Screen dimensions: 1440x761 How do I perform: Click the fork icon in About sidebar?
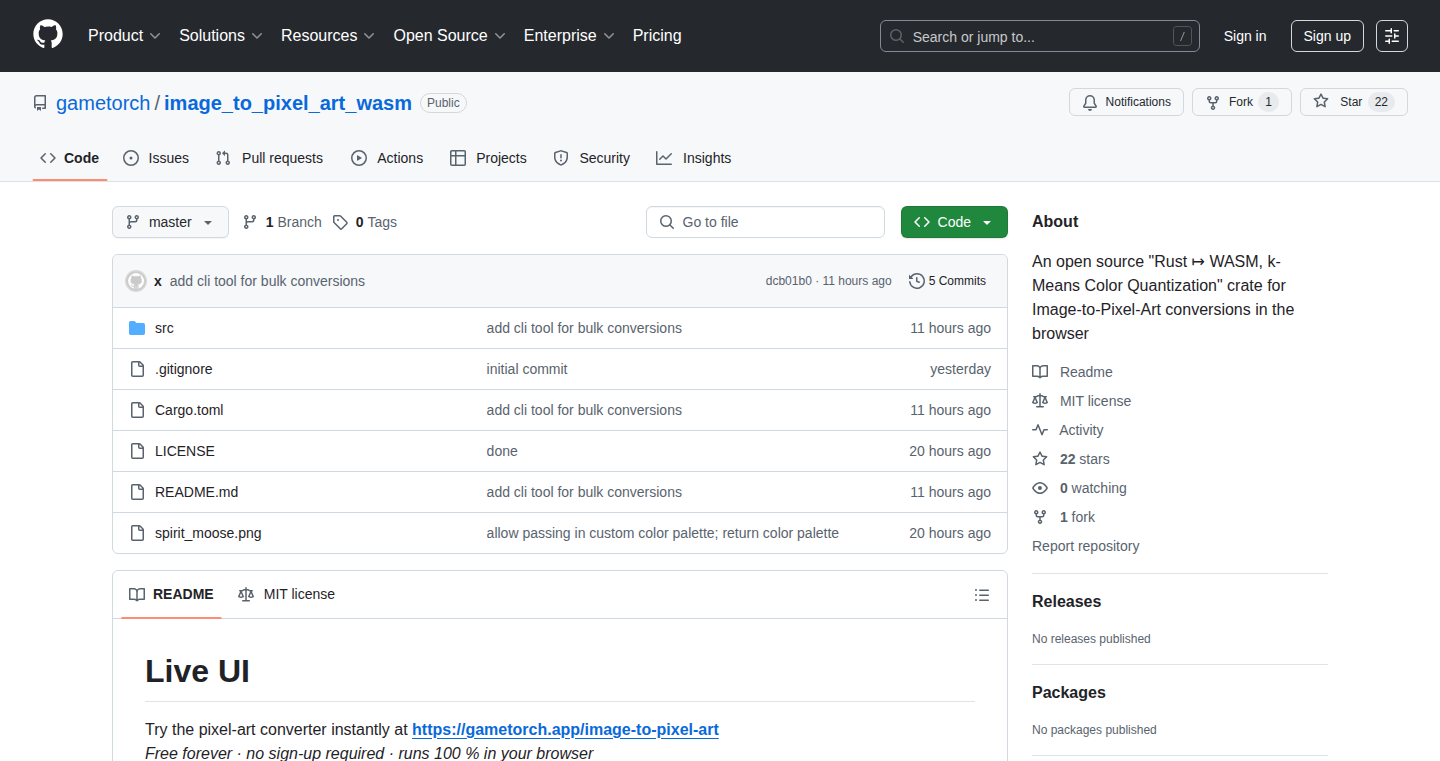[x=1040, y=517]
